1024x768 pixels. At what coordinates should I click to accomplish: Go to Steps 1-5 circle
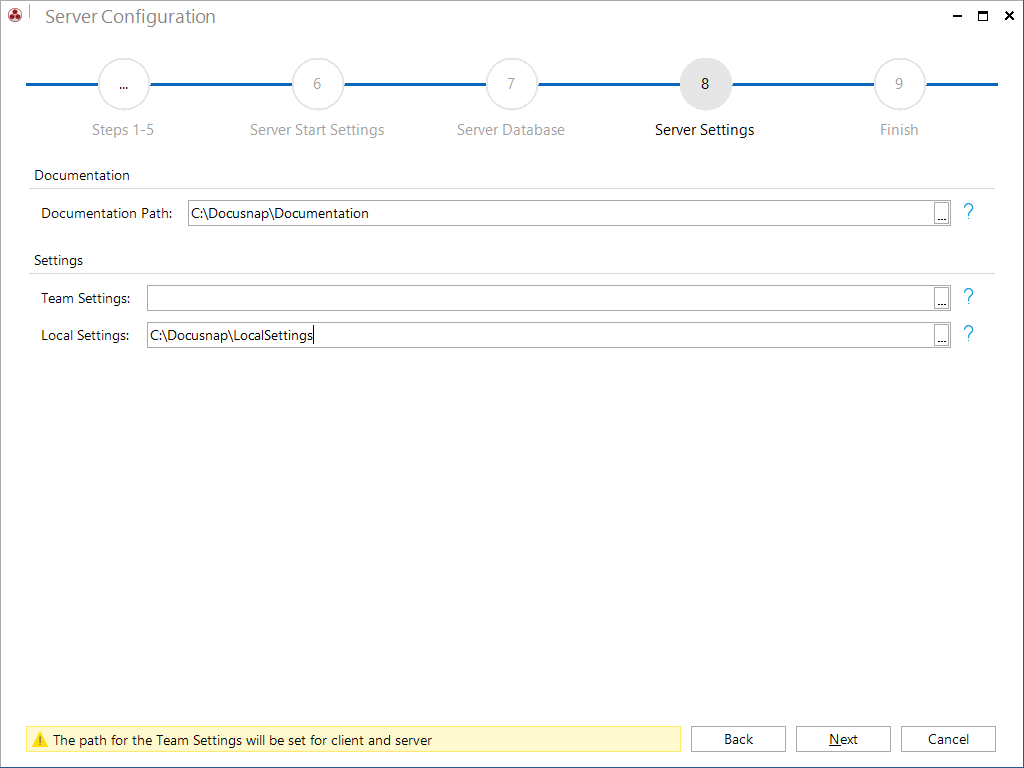[123, 84]
